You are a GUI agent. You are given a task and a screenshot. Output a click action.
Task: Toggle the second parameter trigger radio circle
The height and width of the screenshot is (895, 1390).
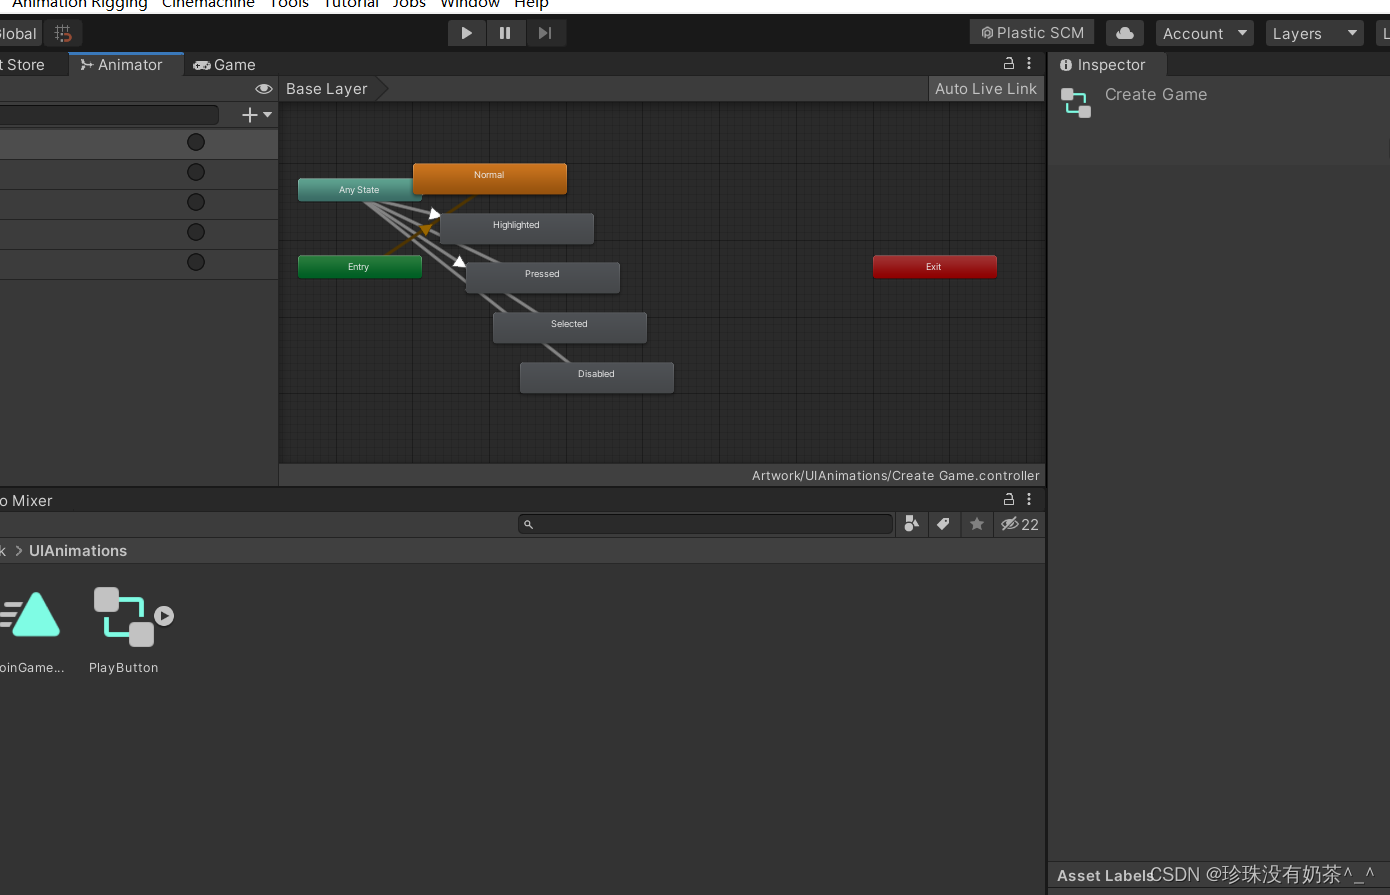click(196, 172)
